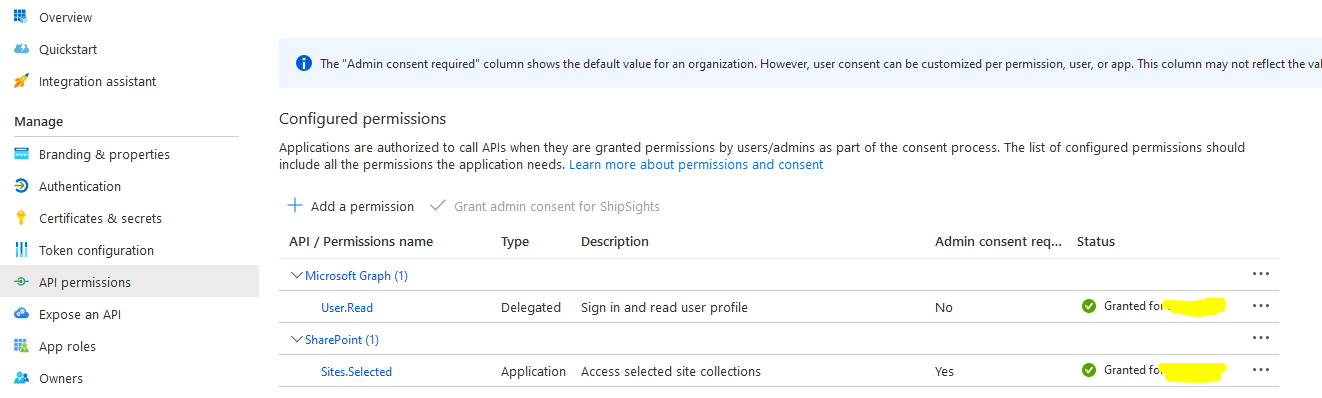The height and width of the screenshot is (398, 1322).
Task: Click 'Sign in and read user profile' description
Action: click(664, 307)
